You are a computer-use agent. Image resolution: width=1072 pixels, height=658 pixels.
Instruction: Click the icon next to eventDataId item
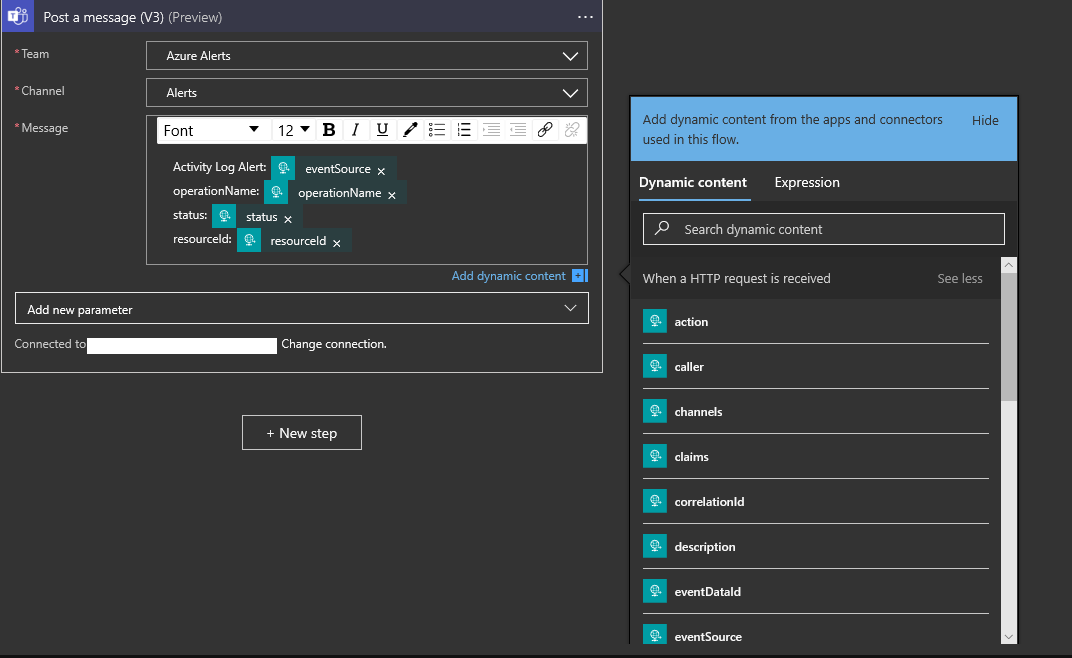655,591
